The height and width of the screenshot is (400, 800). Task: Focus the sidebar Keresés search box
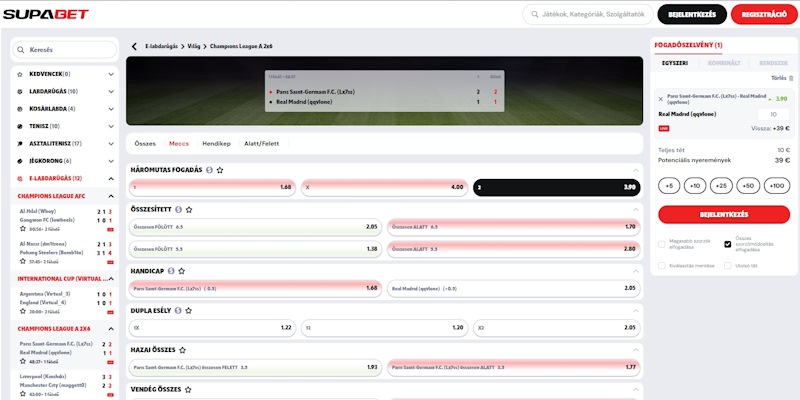pos(65,50)
